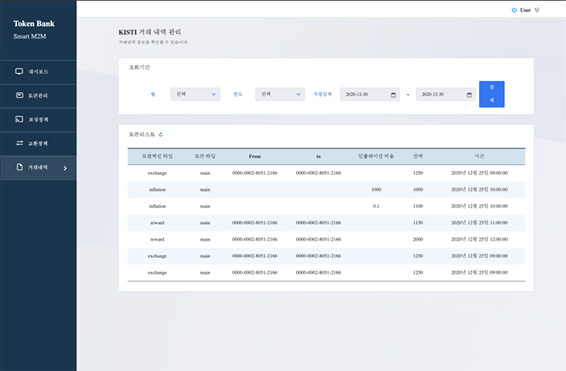This screenshot has width=566, height=371.
Task: Select the 거래내역 sidebar menu label
Action: 38,167
